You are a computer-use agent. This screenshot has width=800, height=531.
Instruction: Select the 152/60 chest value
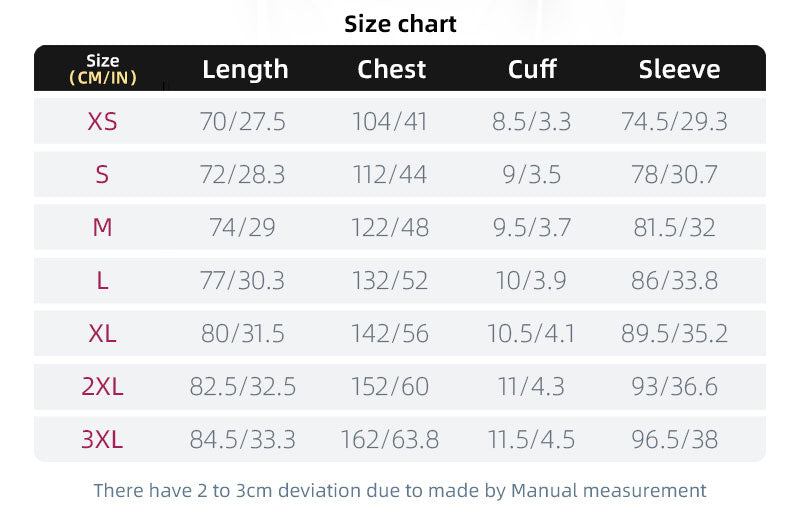(x=390, y=387)
